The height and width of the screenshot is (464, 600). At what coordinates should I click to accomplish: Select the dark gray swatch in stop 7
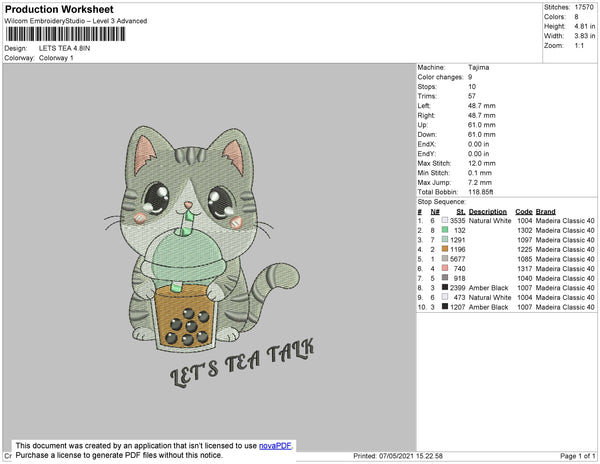pos(445,278)
